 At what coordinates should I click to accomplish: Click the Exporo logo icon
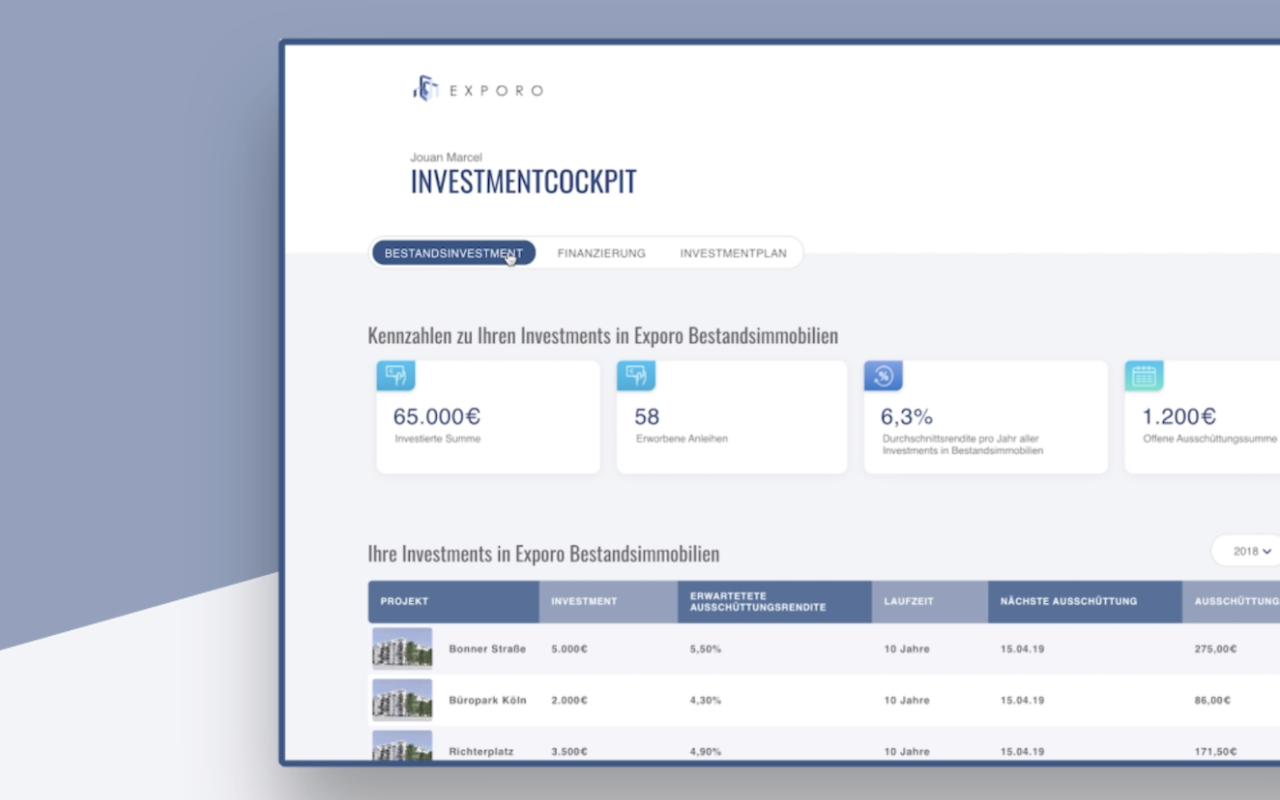pos(426,89)
